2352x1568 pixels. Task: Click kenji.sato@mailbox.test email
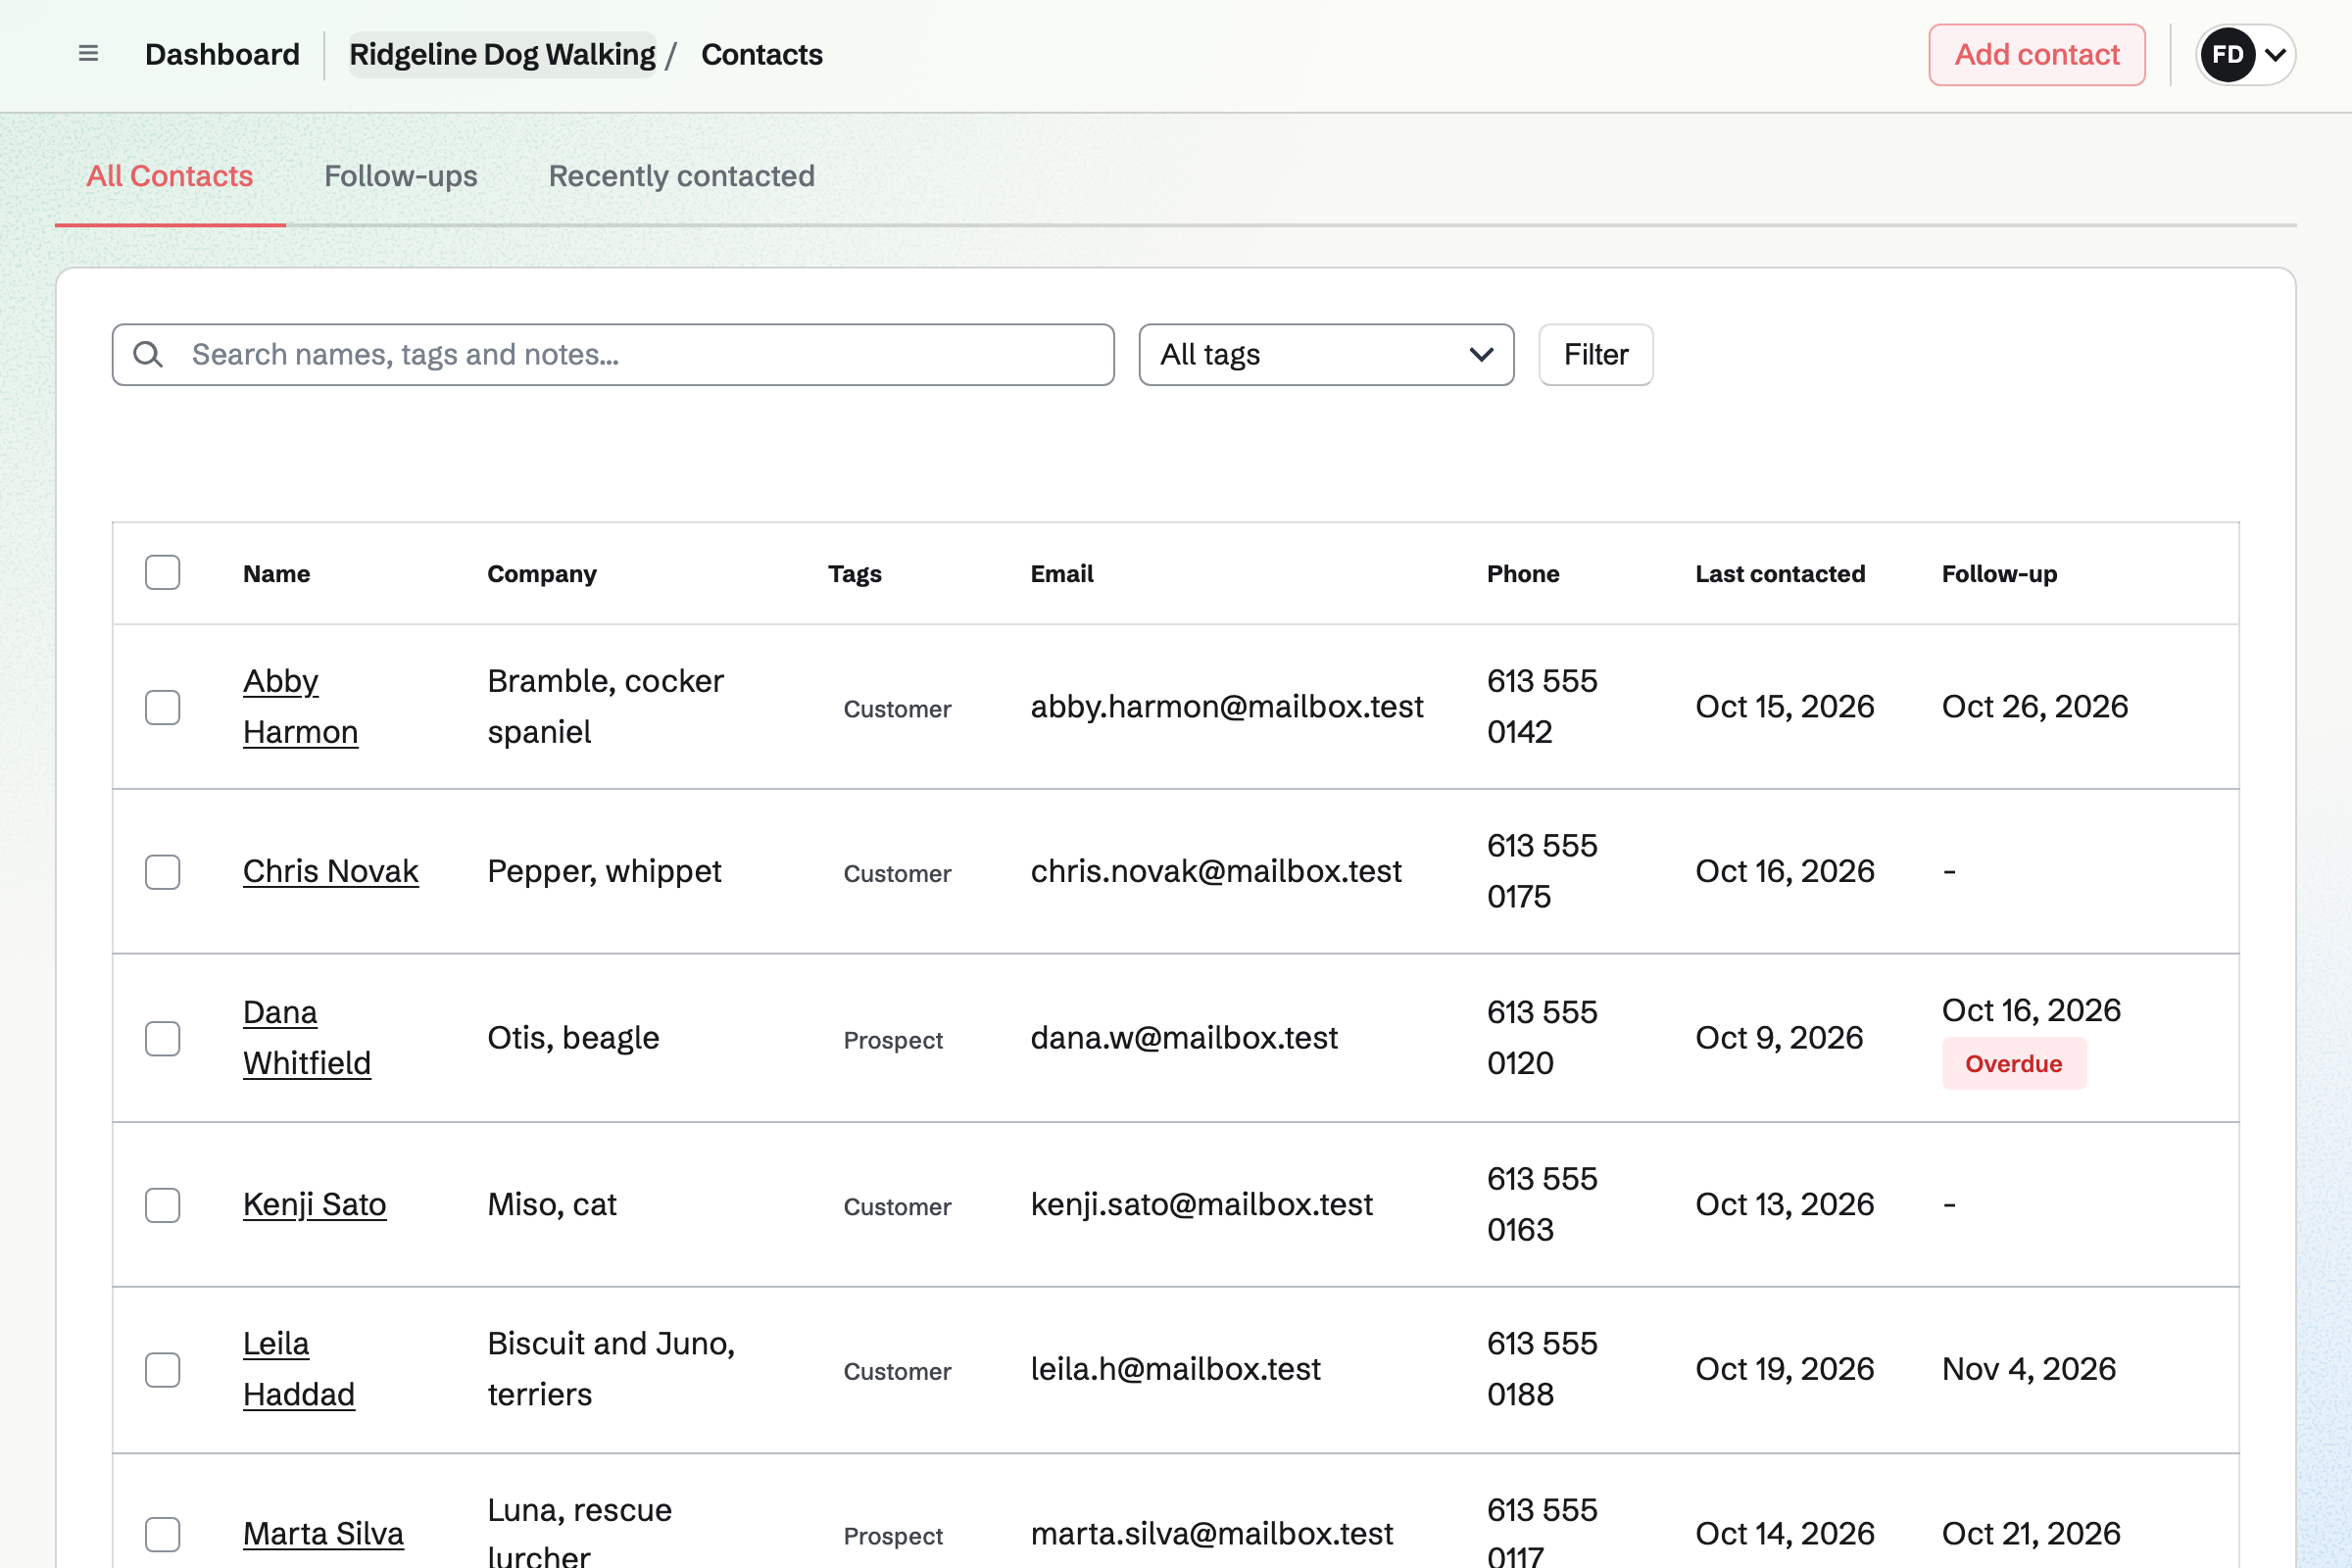tap(1202, 1204)
